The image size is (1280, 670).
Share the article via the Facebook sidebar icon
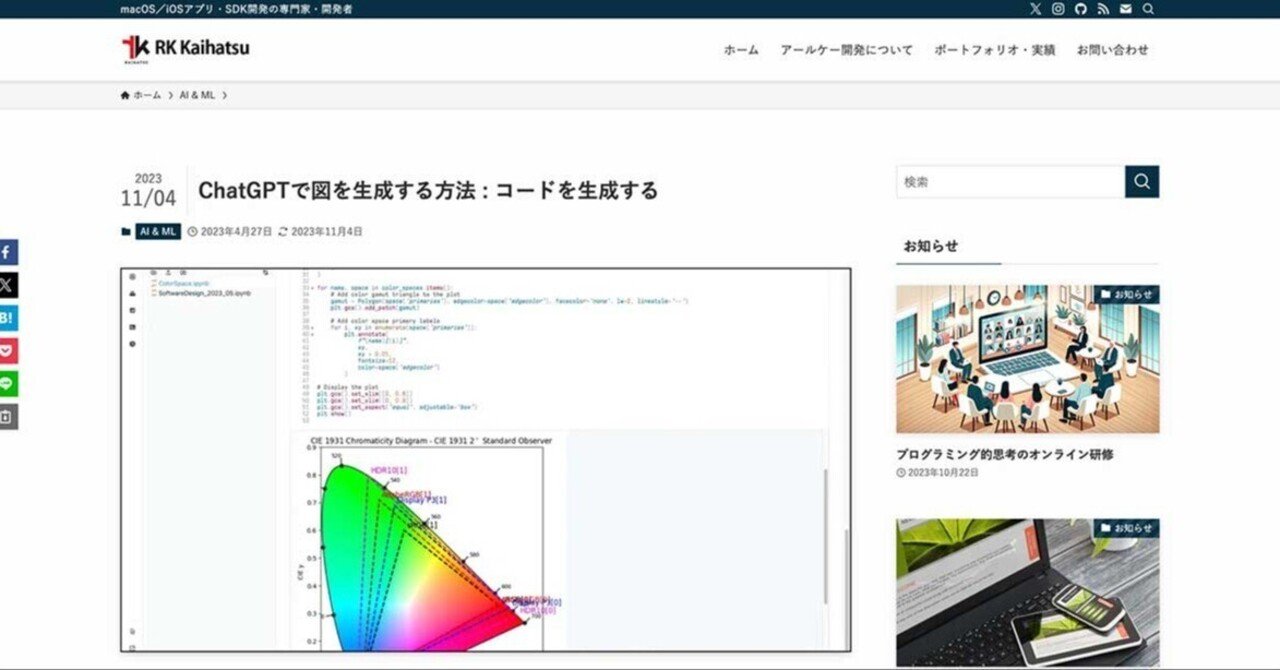(x=8, y=252)
